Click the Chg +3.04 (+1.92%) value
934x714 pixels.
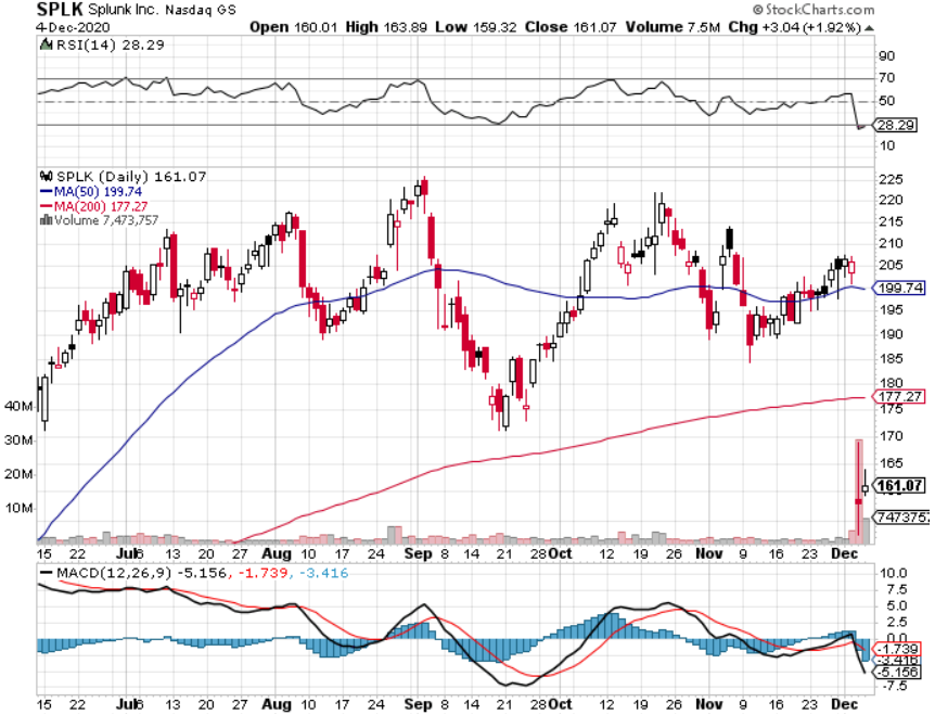point(794,27)
